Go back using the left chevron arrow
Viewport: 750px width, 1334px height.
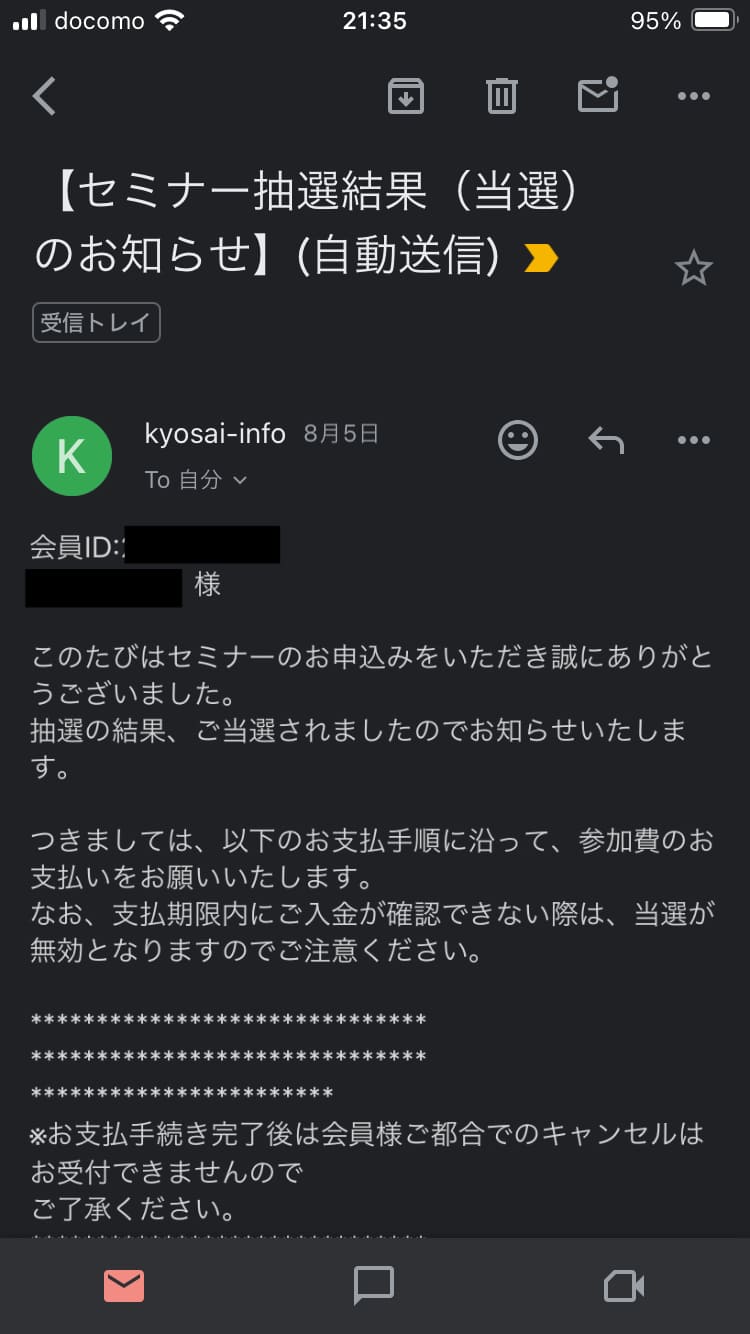point(44,96)
